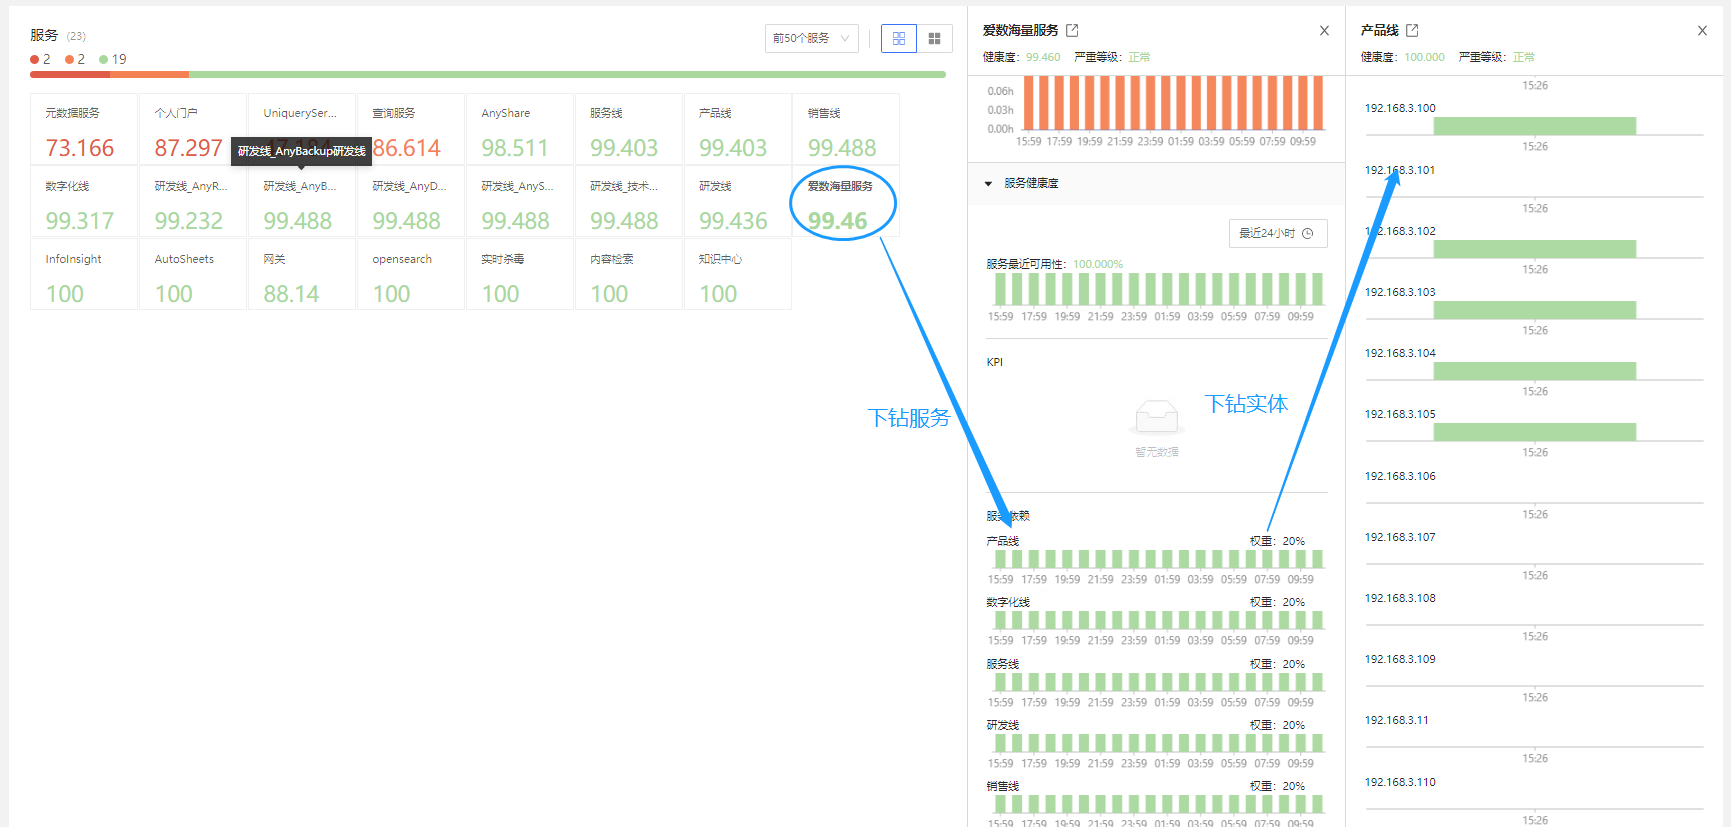Click the 产品线 dependency in 服务依赖 list
This screenshot has width=1731, height=827.
(1003, 541)
